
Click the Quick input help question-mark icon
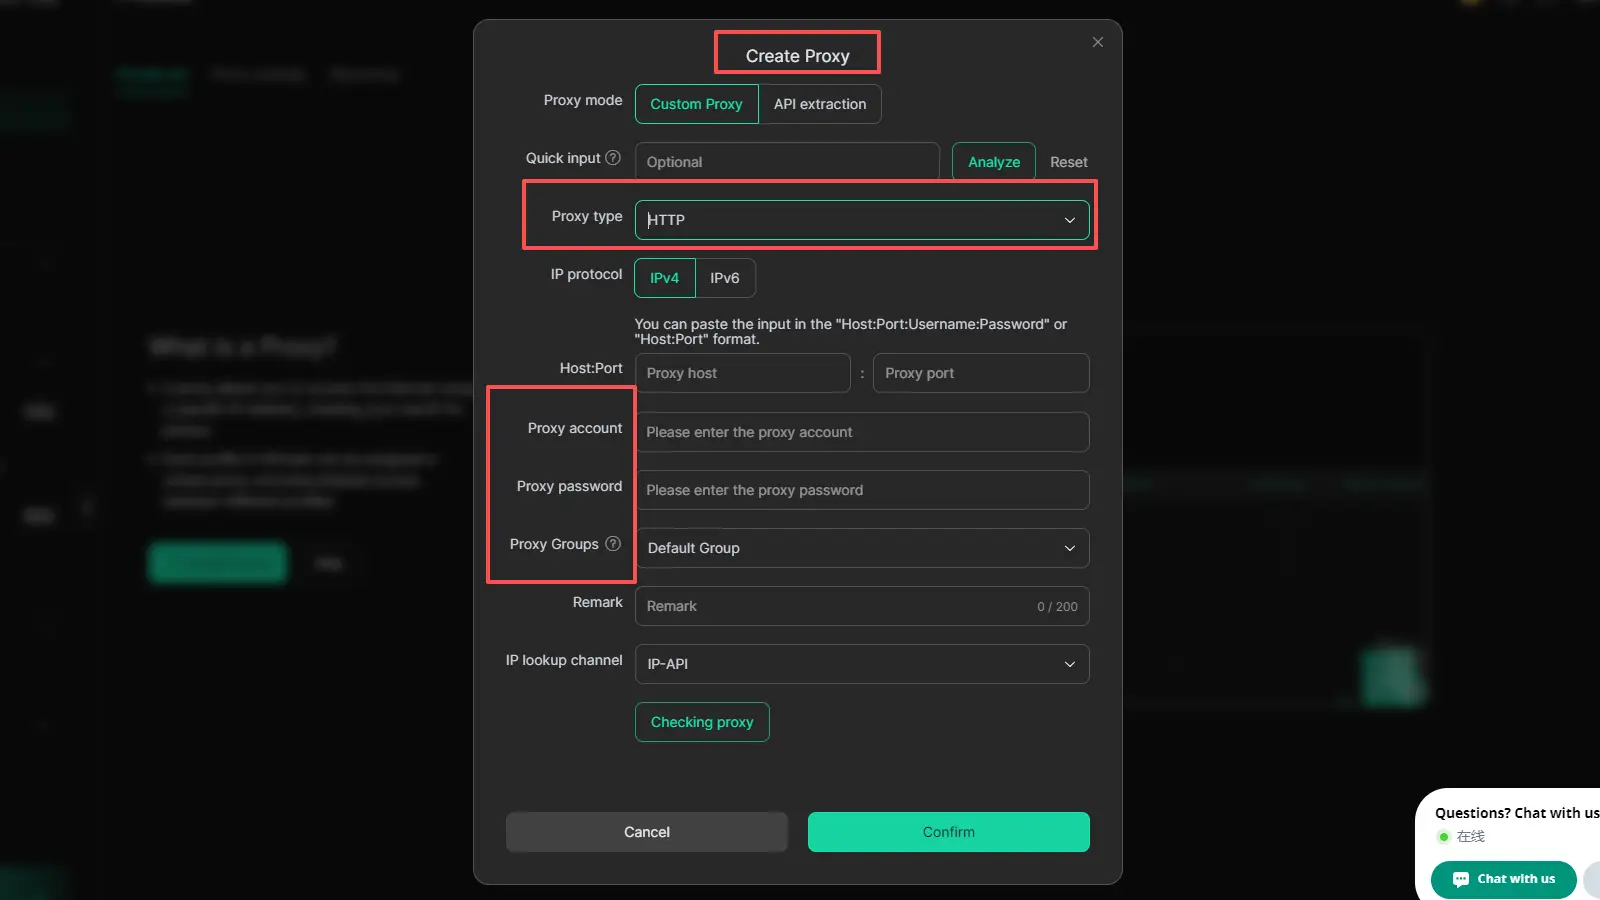(x=613, y=158)
